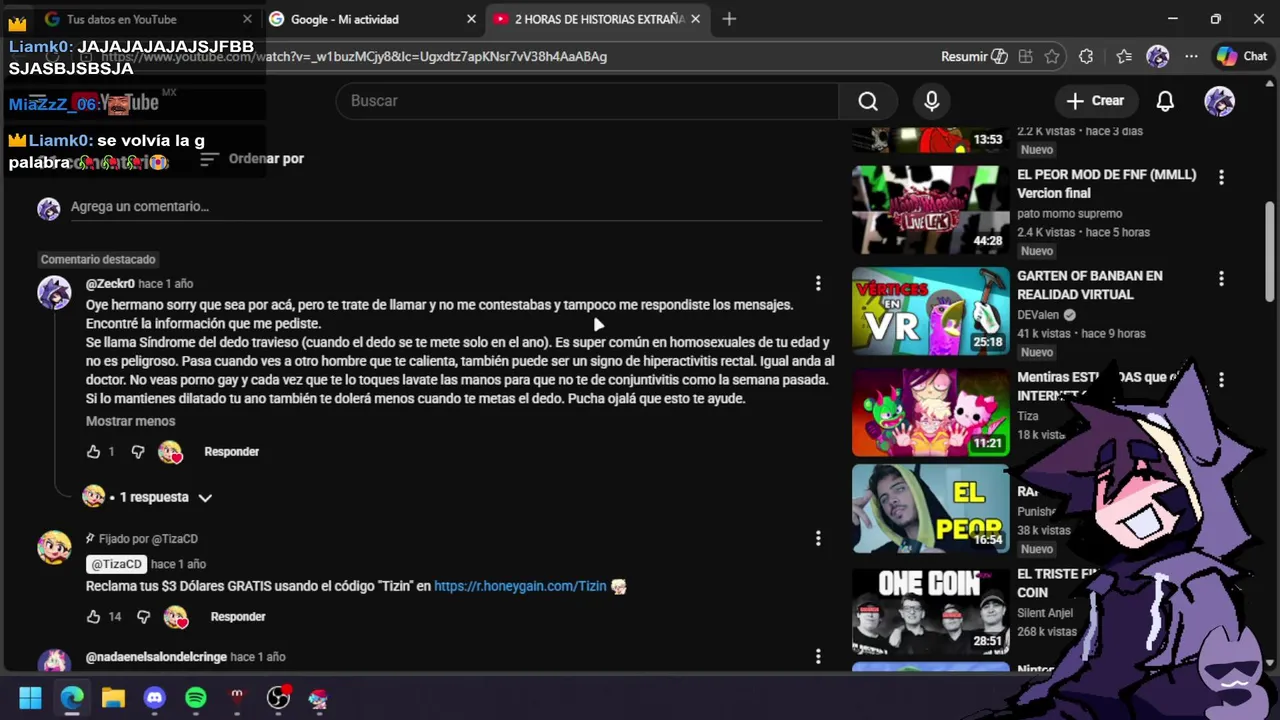This screenshot has height=720, width=1280.
Task: Click the Crear button
Action: 1095,101
